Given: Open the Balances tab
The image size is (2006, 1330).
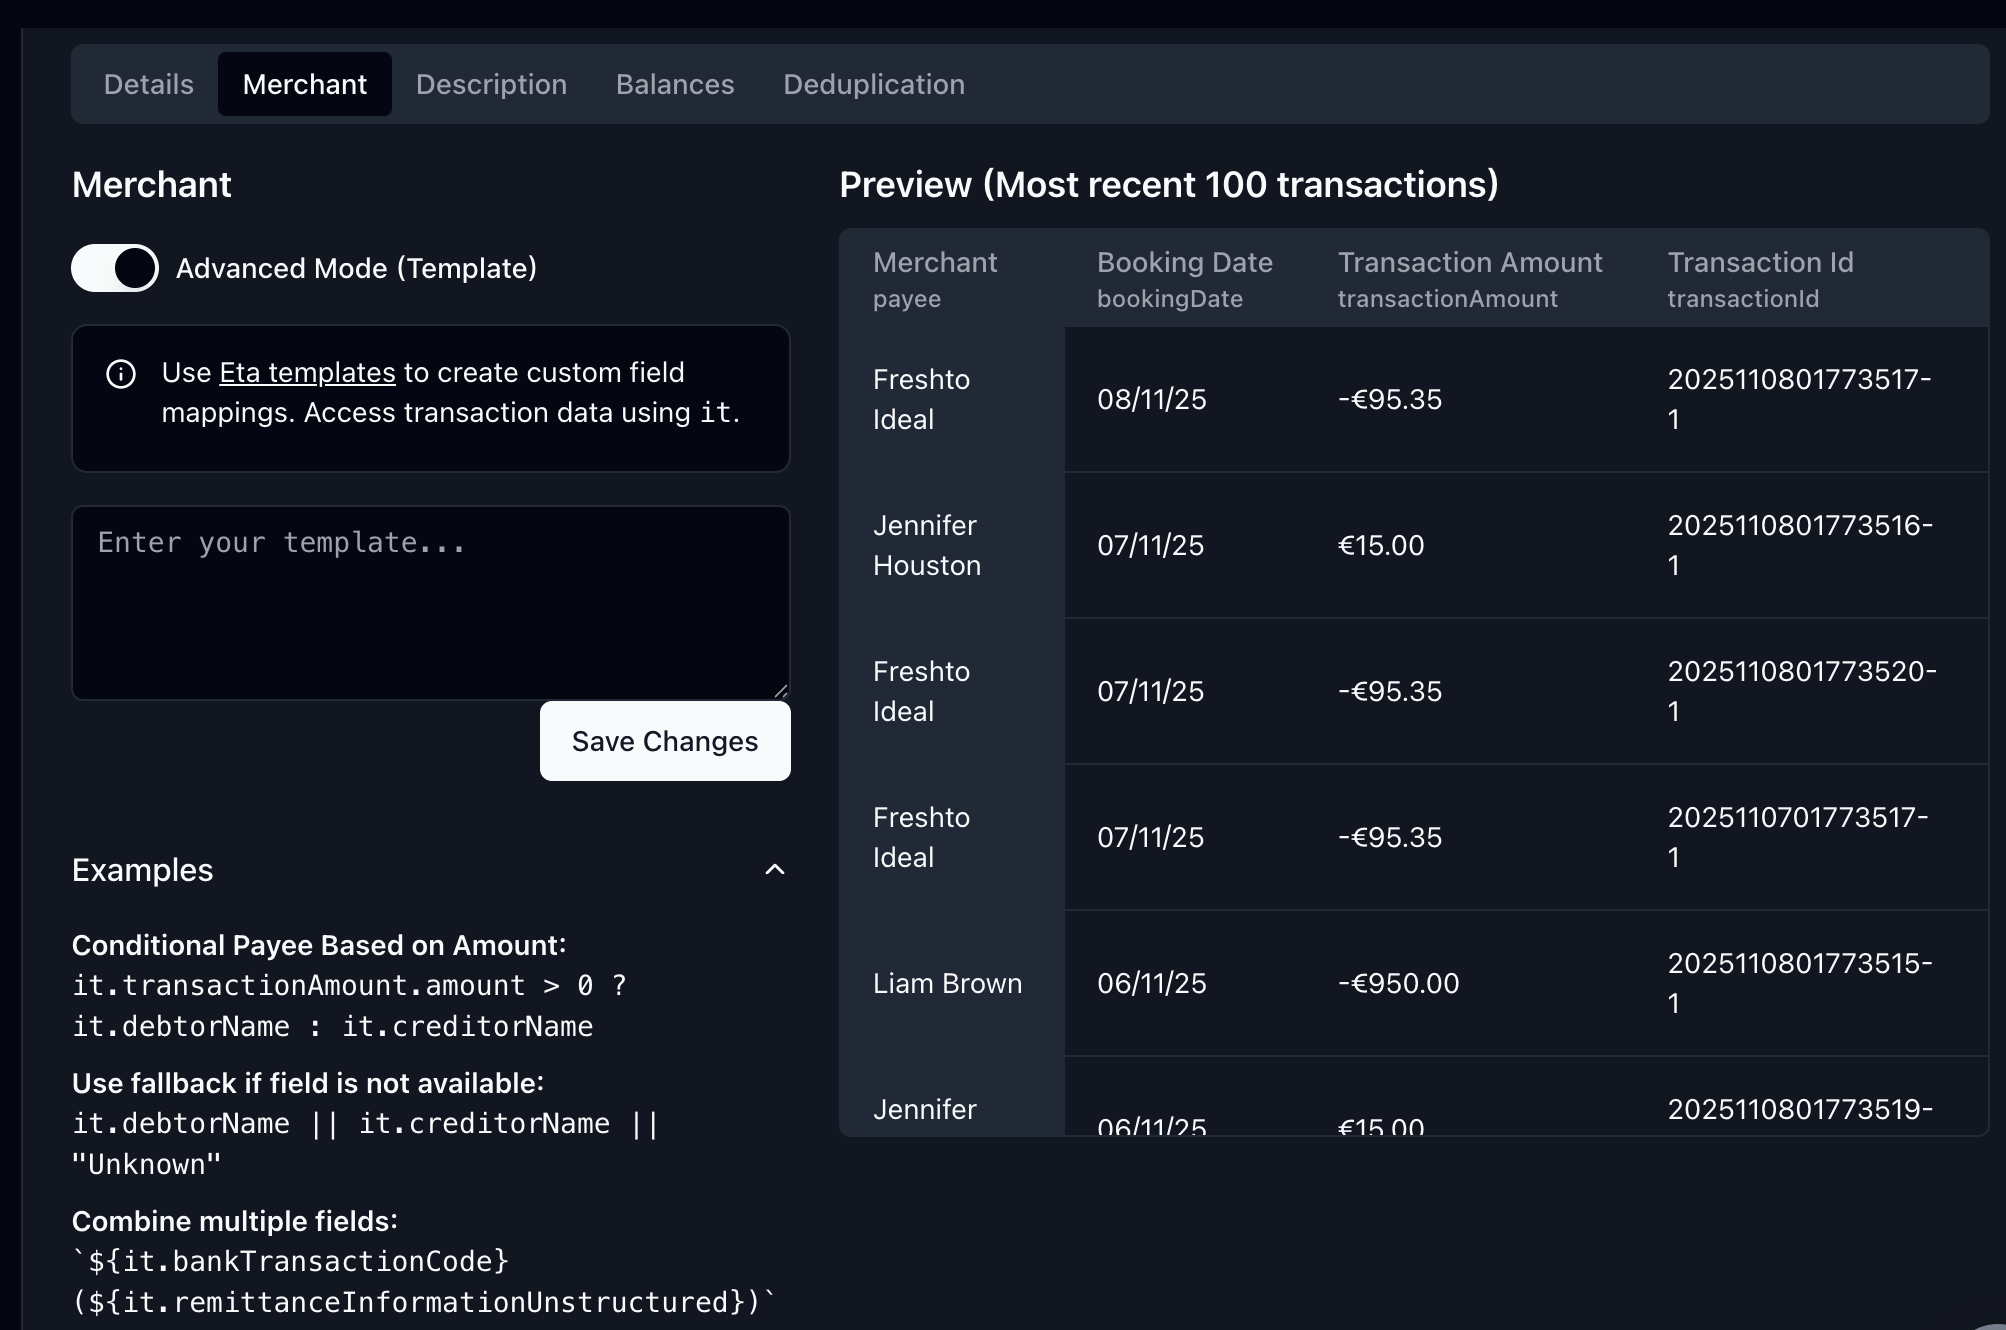Looking at the screenshot, I should (x=675, y=84).
